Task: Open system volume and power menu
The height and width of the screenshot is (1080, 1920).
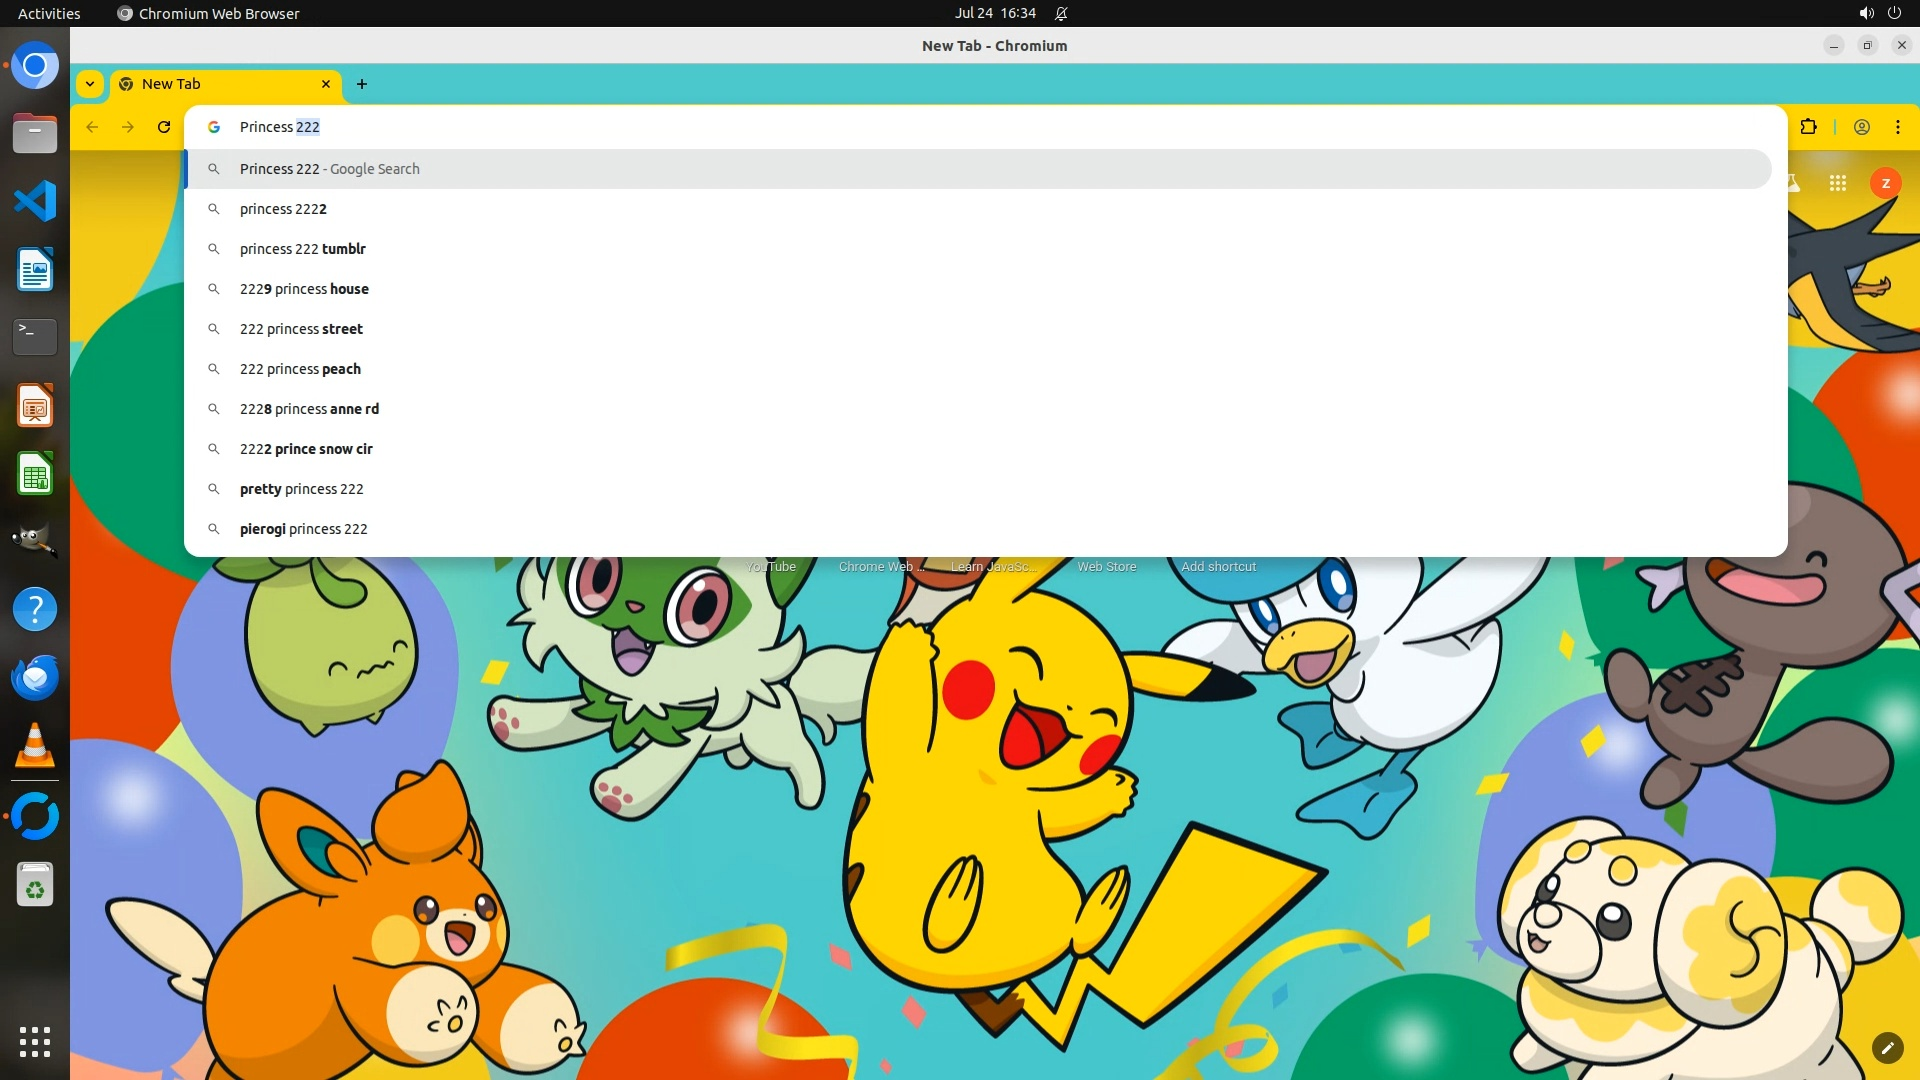Action: click(1879, 13)
